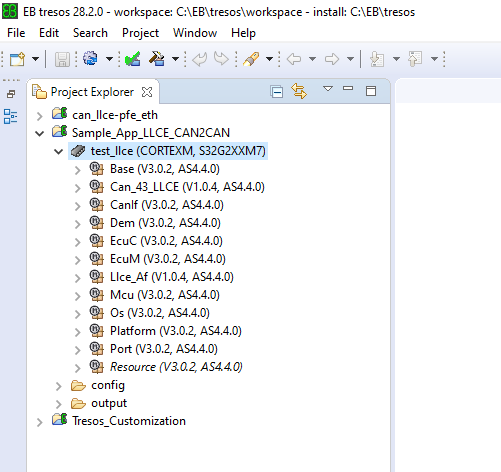Minimize the Project Explorer panel
The height and width of the screenshot is (472, 501).
348,88
